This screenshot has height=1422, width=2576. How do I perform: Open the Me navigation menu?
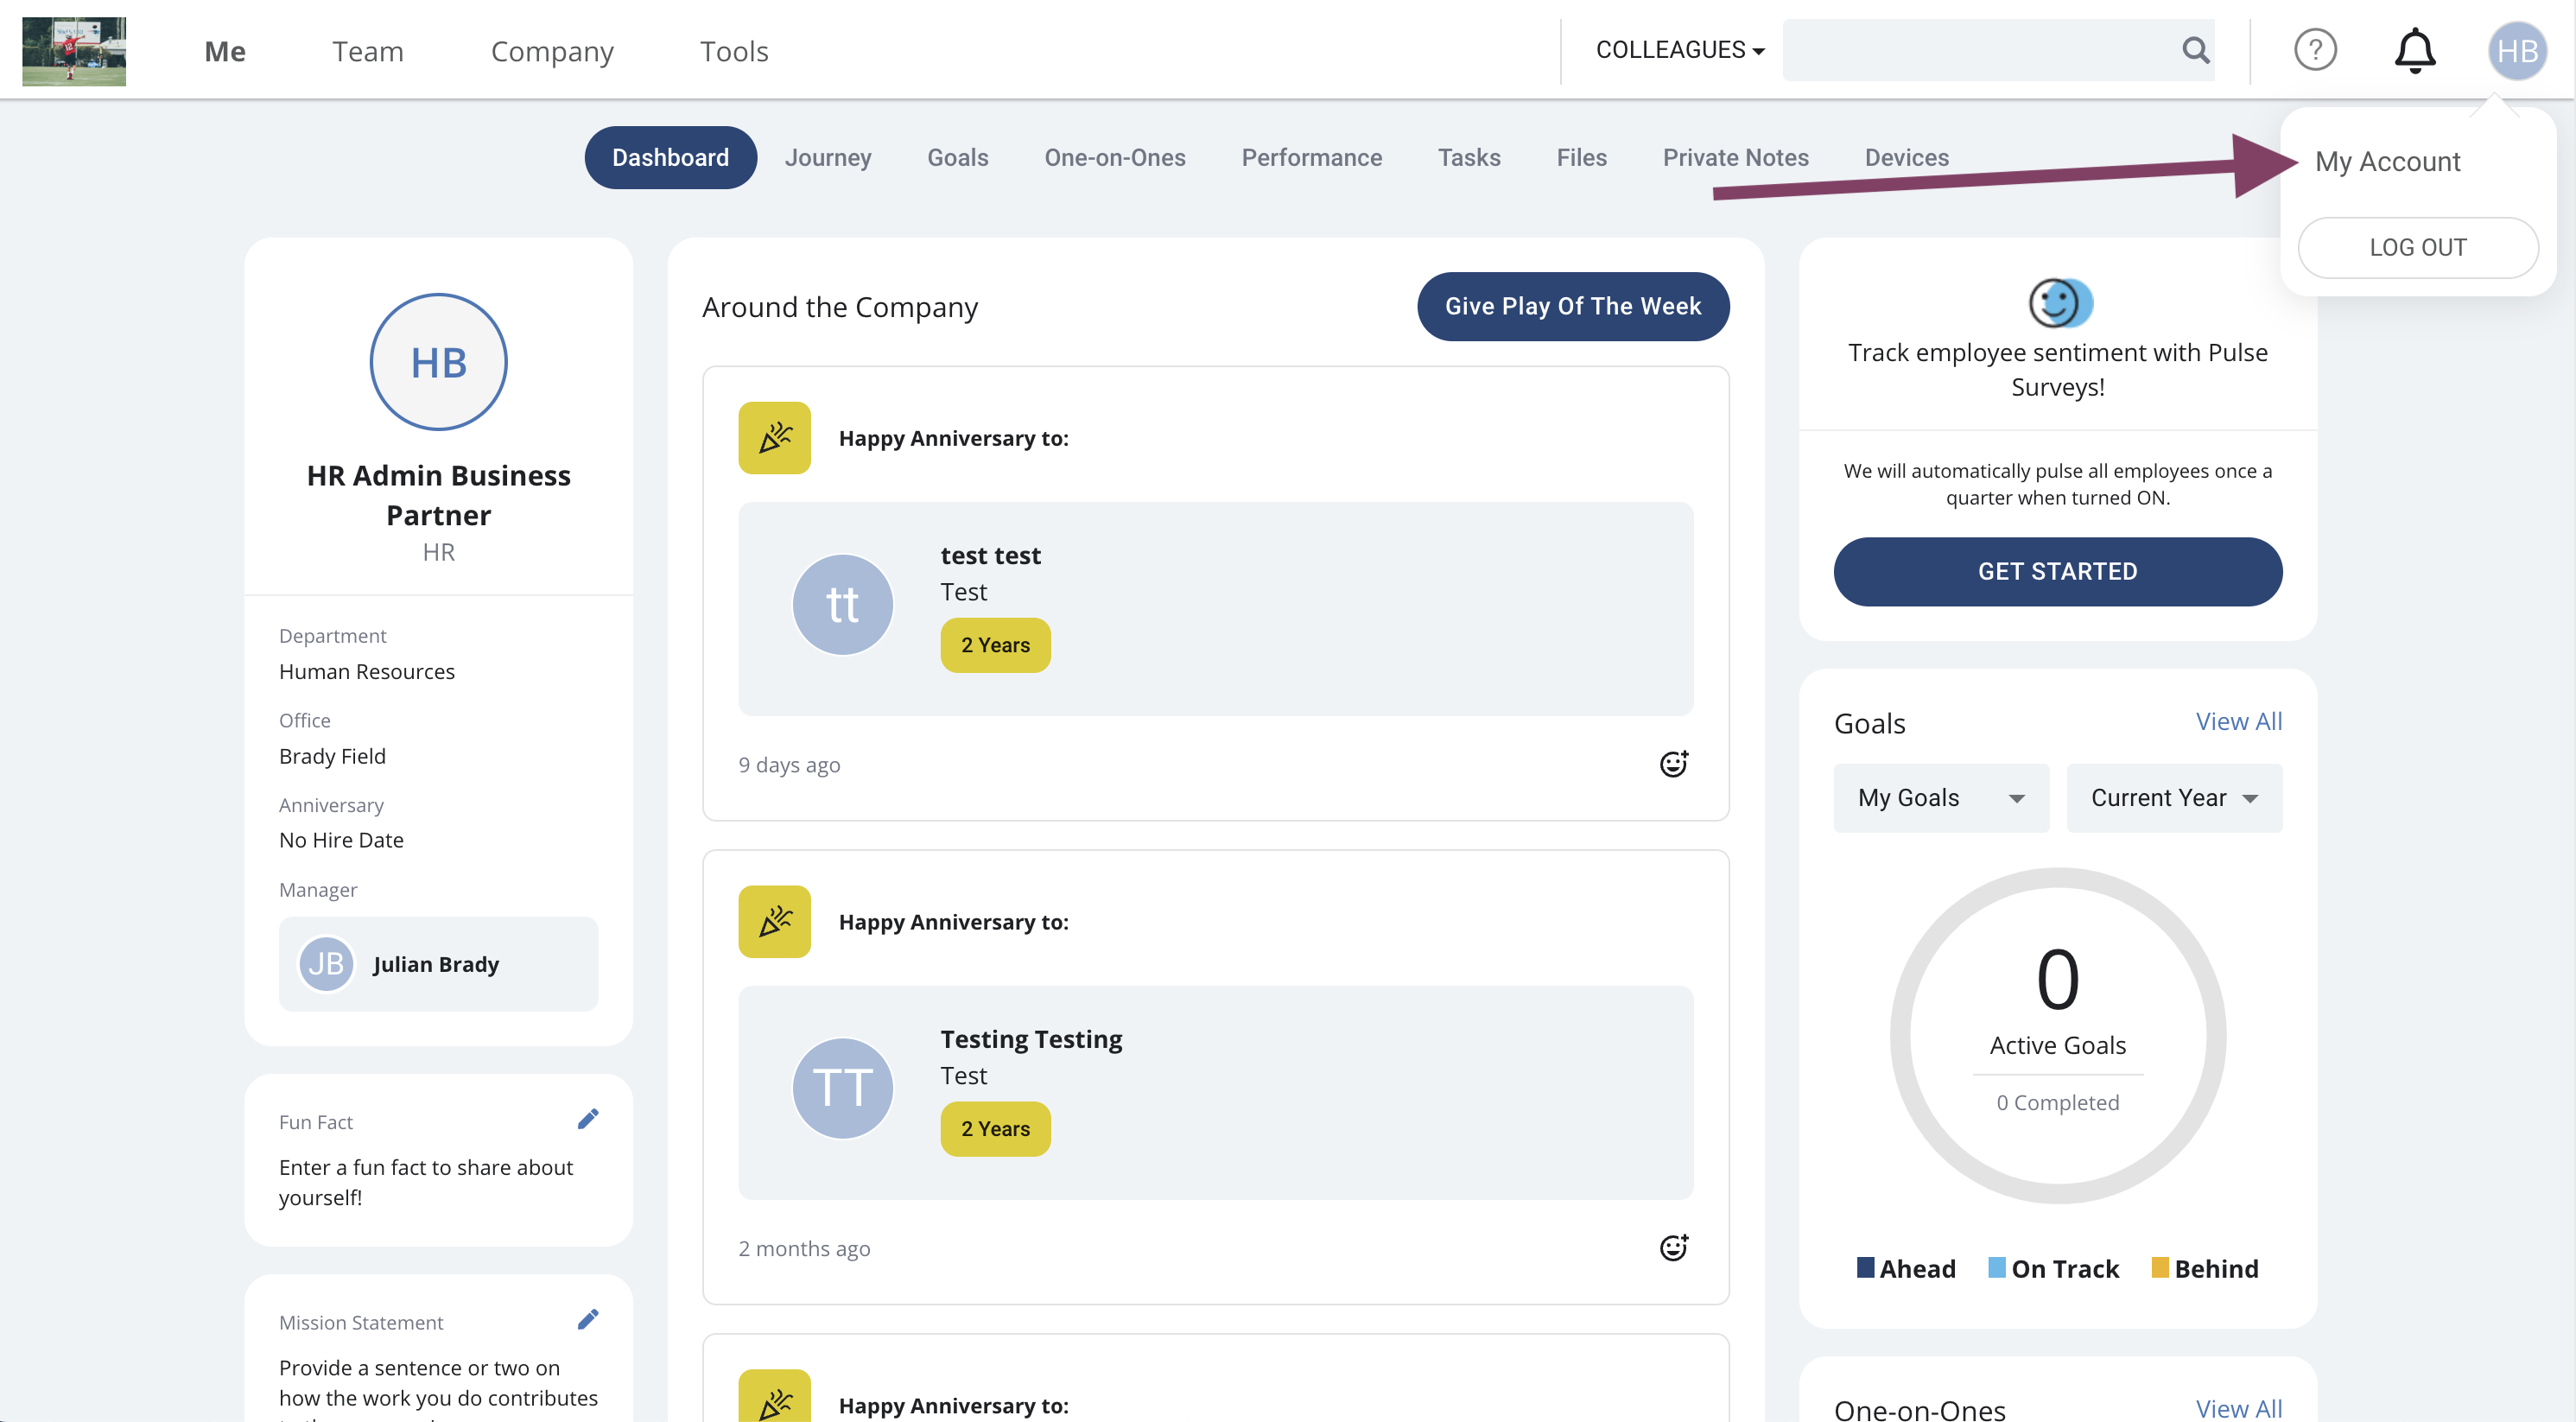point(225,51)
